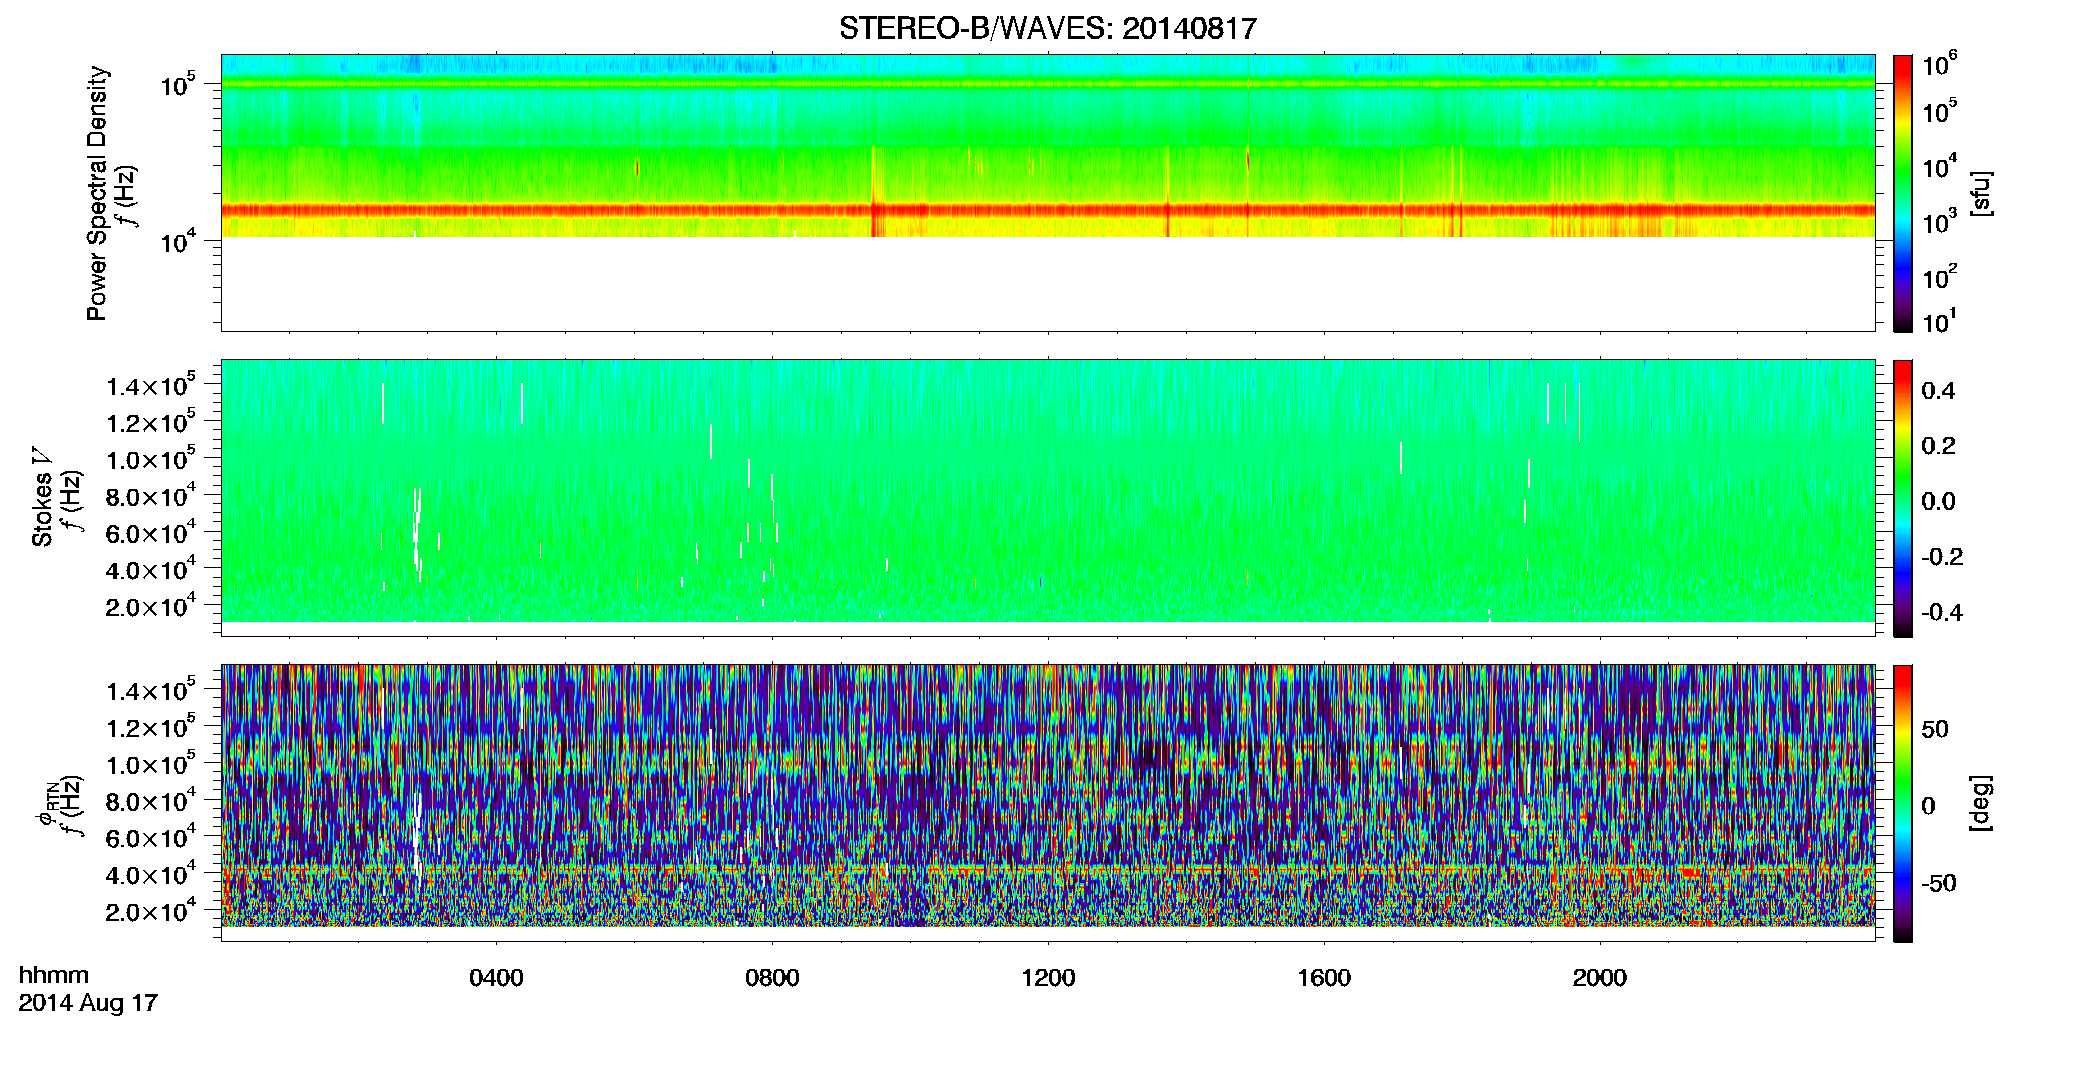Click the red emission band in top spectrogram
This screenshot has height=1080, width=2096.
click(1047, 210)
